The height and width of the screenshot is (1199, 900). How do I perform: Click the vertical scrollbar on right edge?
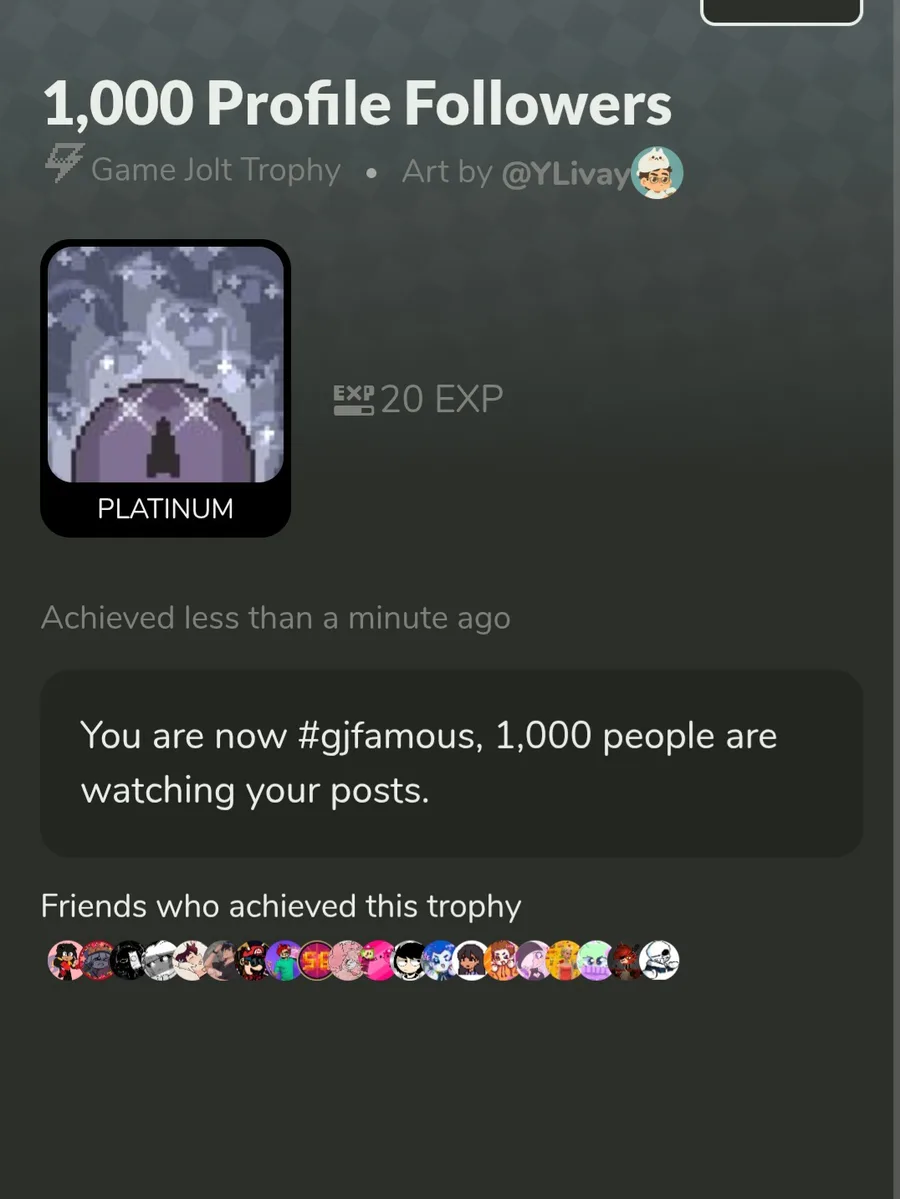pyautogui.click(x=895, y=600)
